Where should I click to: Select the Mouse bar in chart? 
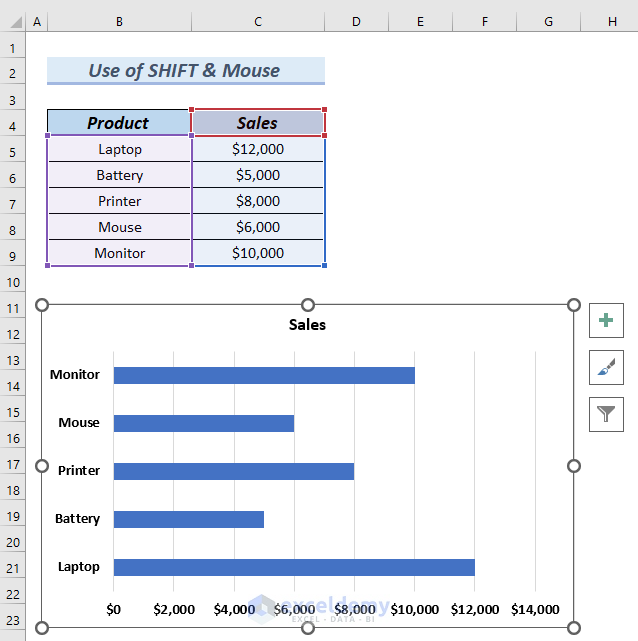pyautogui.click(x=204, y=423)
